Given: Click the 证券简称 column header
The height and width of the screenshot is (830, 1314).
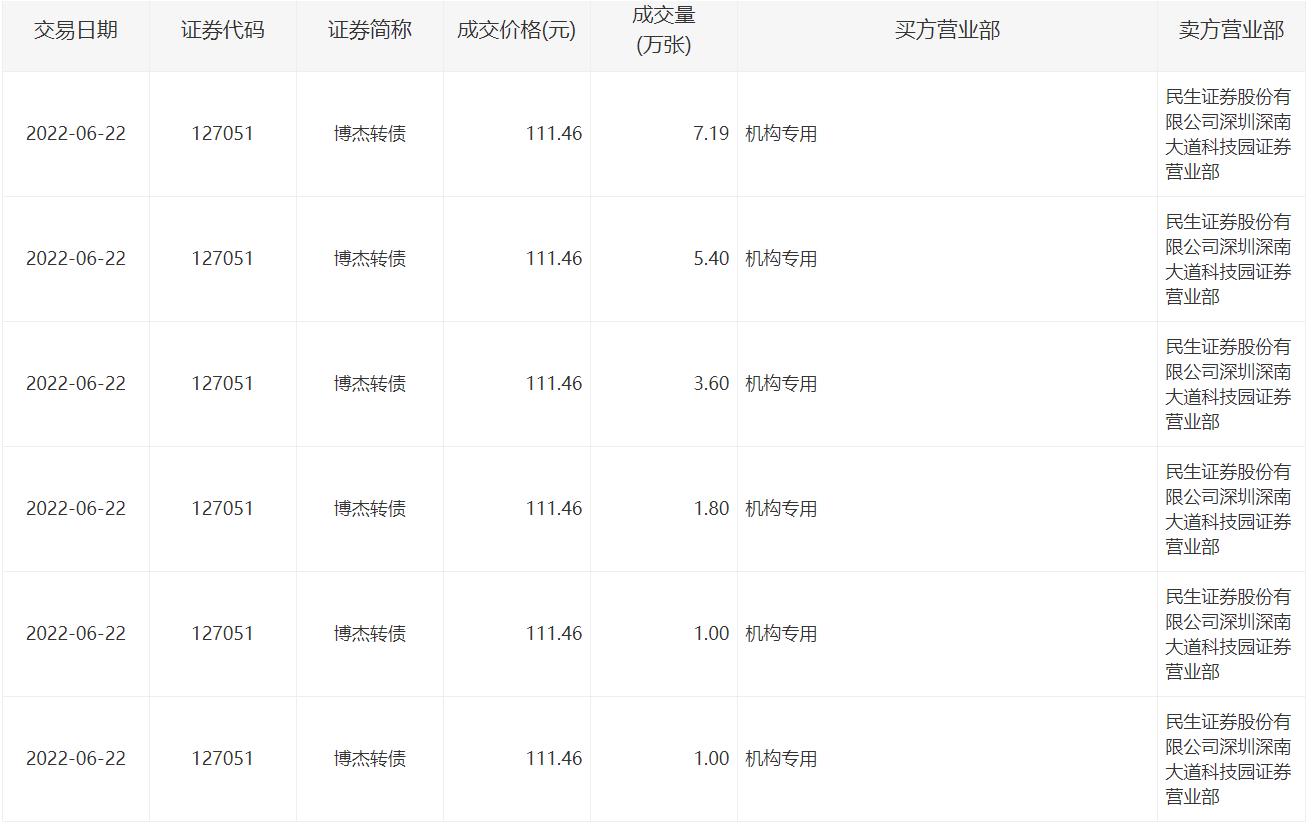Looking at the screenshot, I should pos(370,30).
